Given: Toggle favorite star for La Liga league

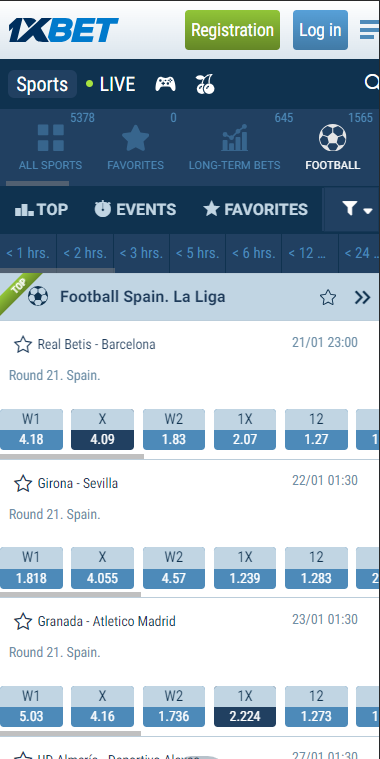Looking at the screenshot, I should tap(328, 297).
